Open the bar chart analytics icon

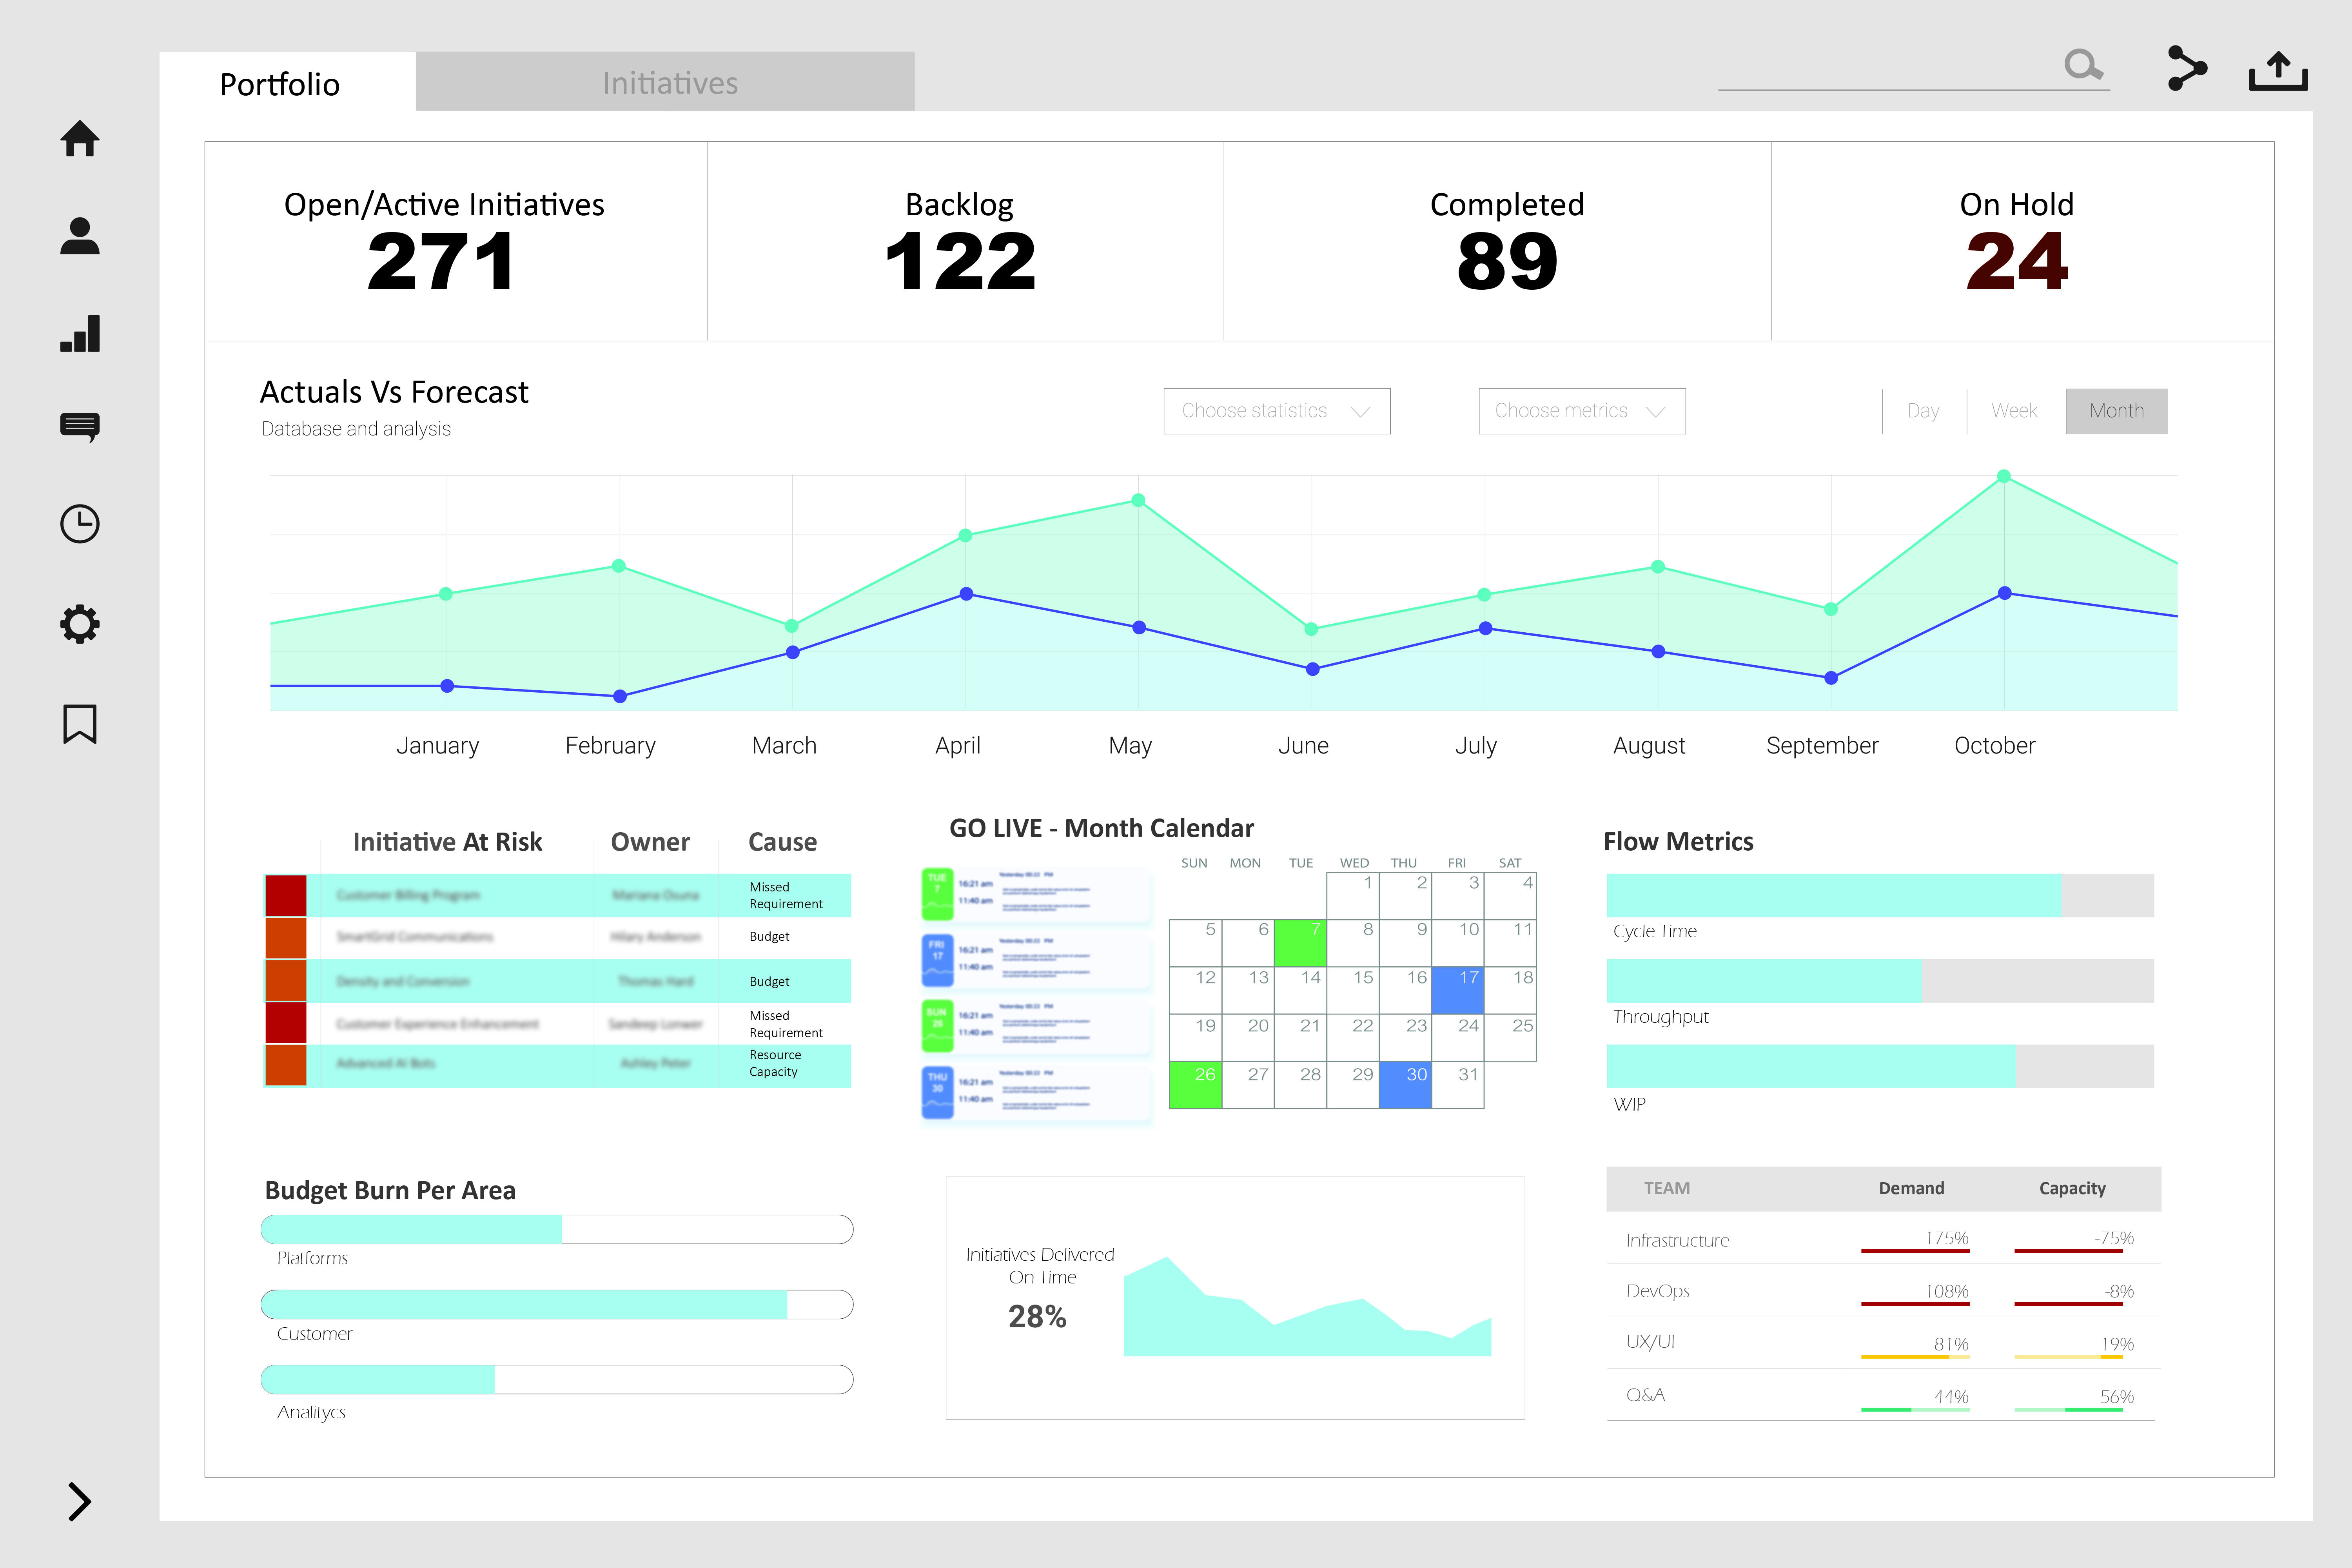click(80, 333)
